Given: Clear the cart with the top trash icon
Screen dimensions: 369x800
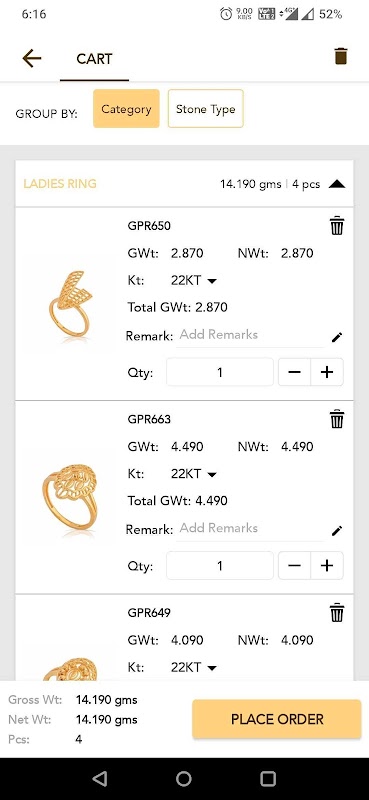Looking at the screenshot, I should (x=340, y=56).
